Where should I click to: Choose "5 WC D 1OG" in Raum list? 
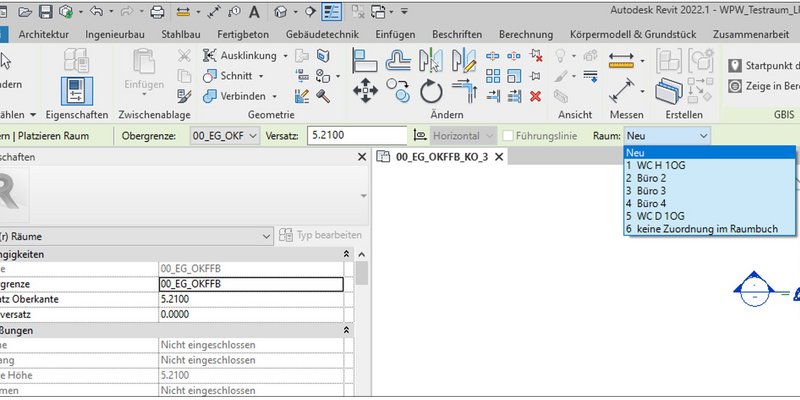click(x=709, y=216)
